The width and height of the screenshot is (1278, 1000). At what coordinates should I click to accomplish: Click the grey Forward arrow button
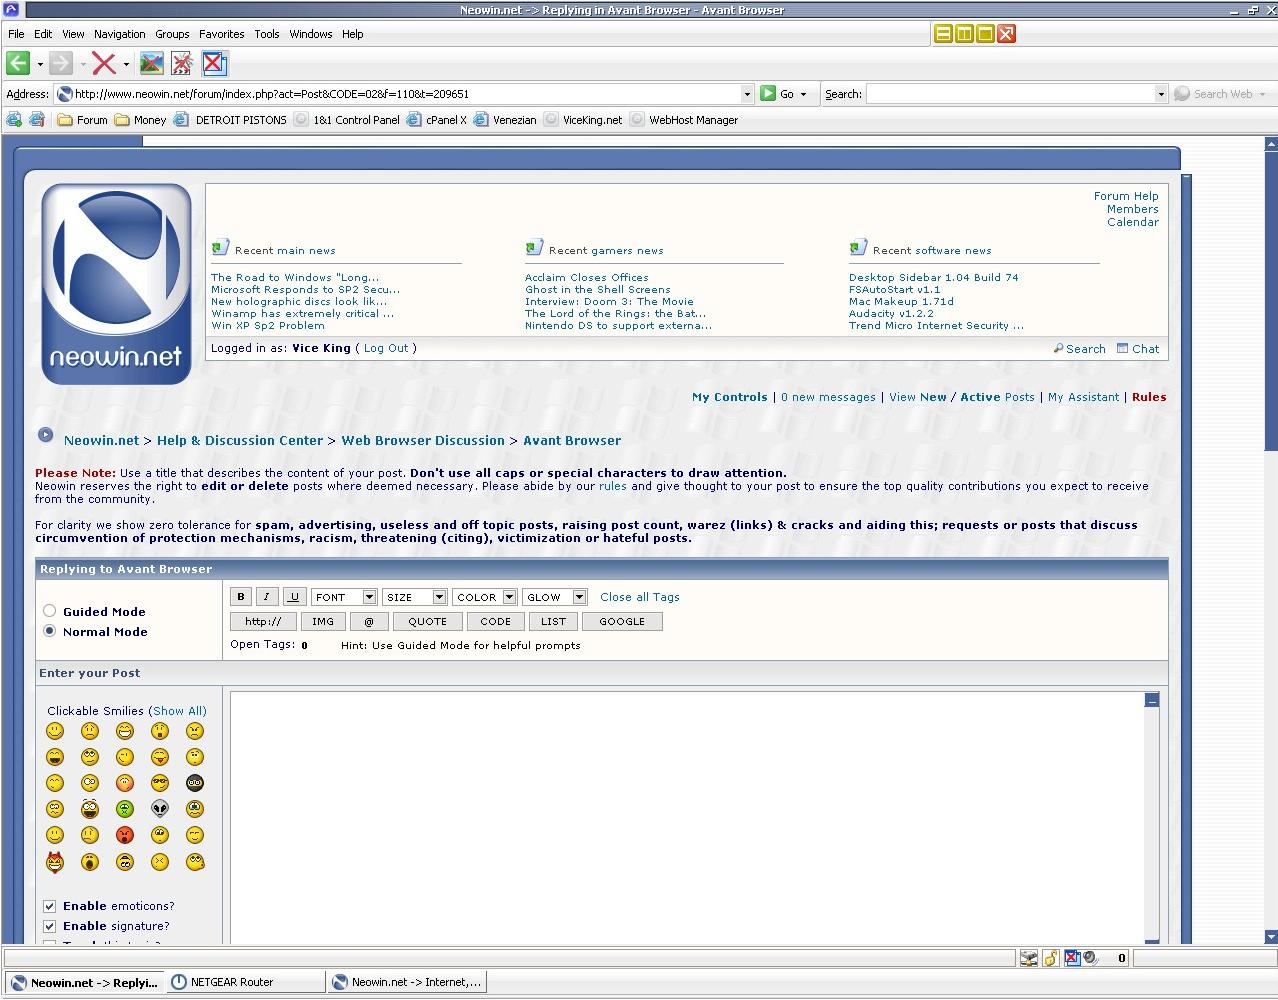tap(61, 64)
